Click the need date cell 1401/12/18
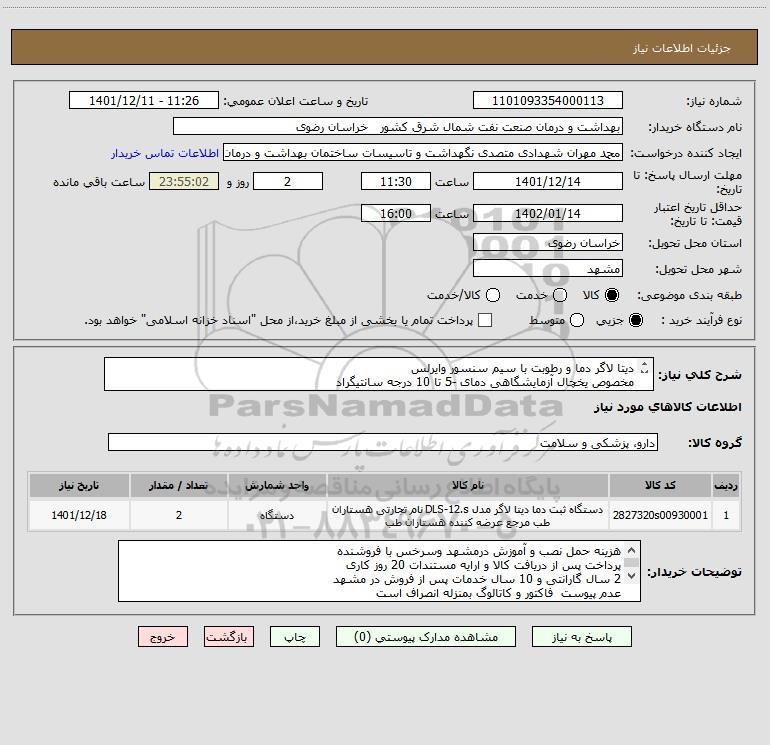Viewport: 770px width, 745px height. click(79, 515)
